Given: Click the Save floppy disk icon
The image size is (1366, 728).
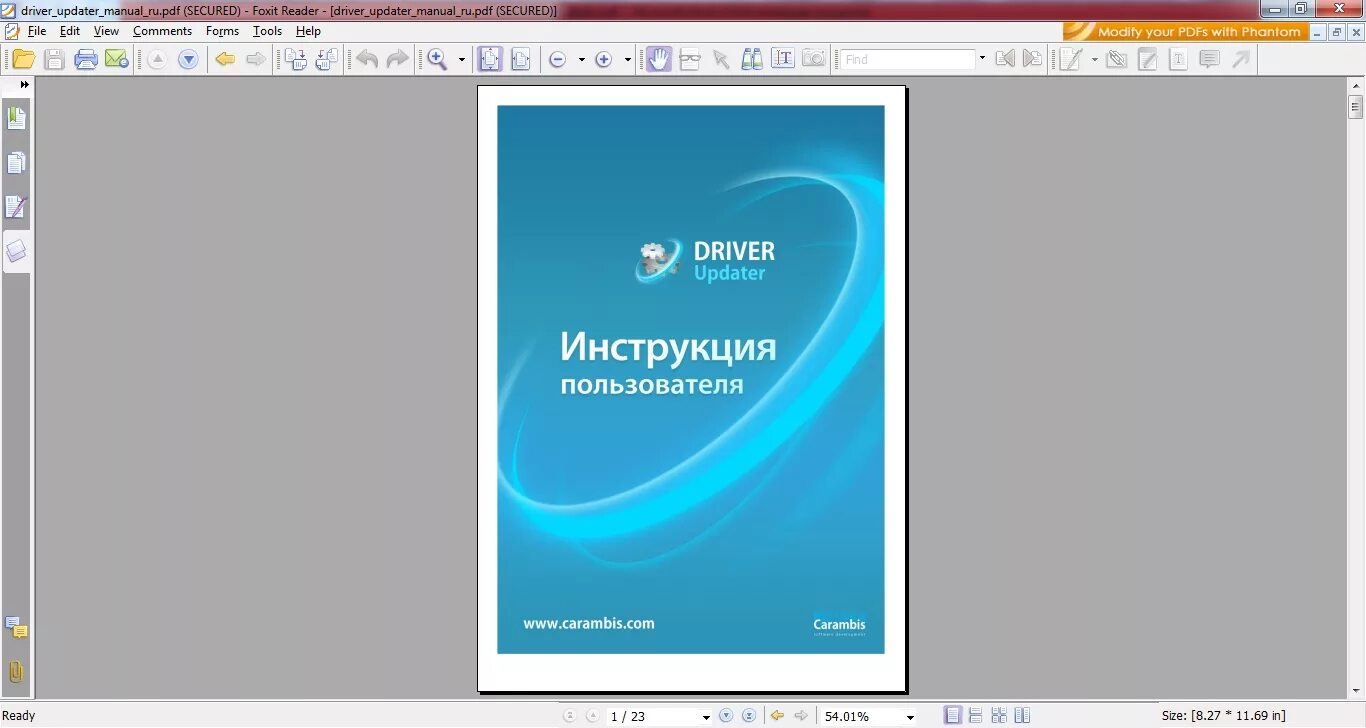Looking at the screenshot, I should coord(54,59).
